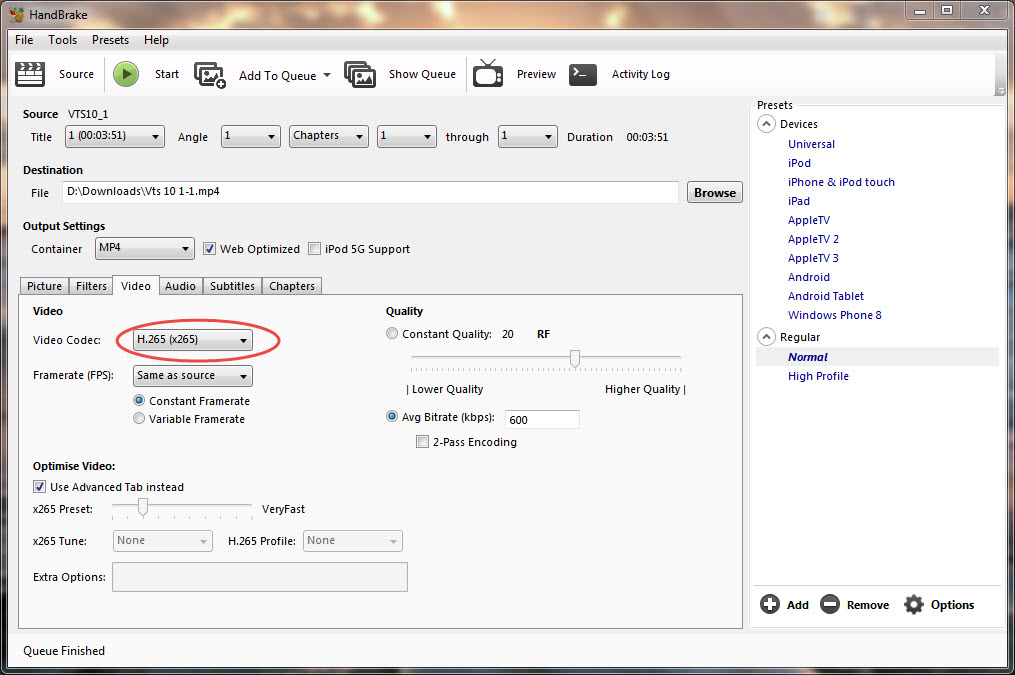This screenshot has height=675, width=1015.
Task: Uncheck Web Optimized checkbox
Action: pyautogui.click(x=209, y=249)
